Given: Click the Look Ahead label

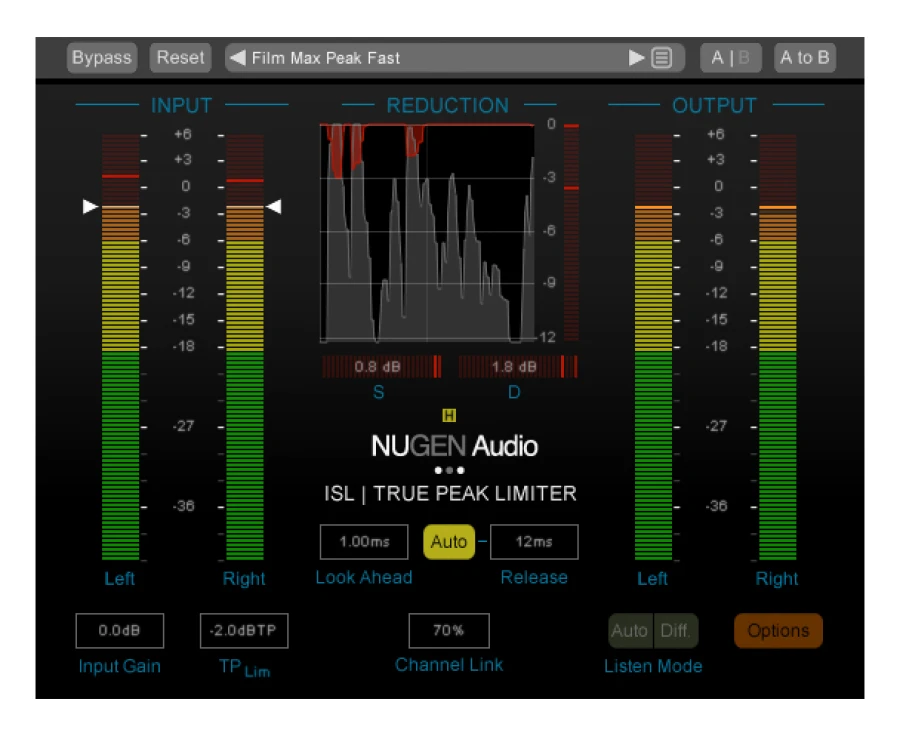Looking at the screenshot, I should (364, 578).
